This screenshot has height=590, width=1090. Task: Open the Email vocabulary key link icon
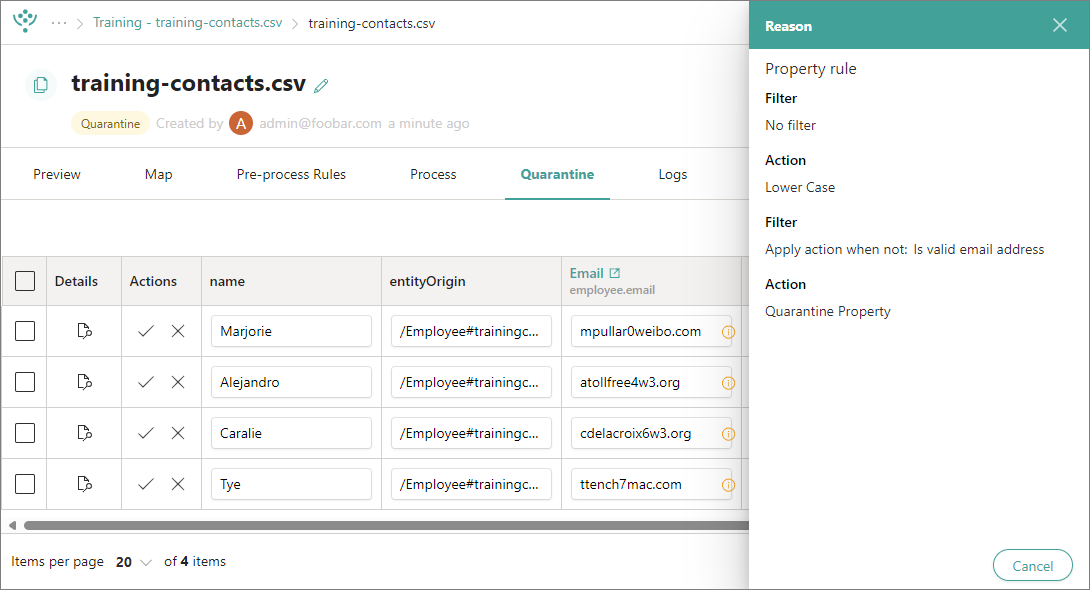pyautogui.click(x=615, y=273)
